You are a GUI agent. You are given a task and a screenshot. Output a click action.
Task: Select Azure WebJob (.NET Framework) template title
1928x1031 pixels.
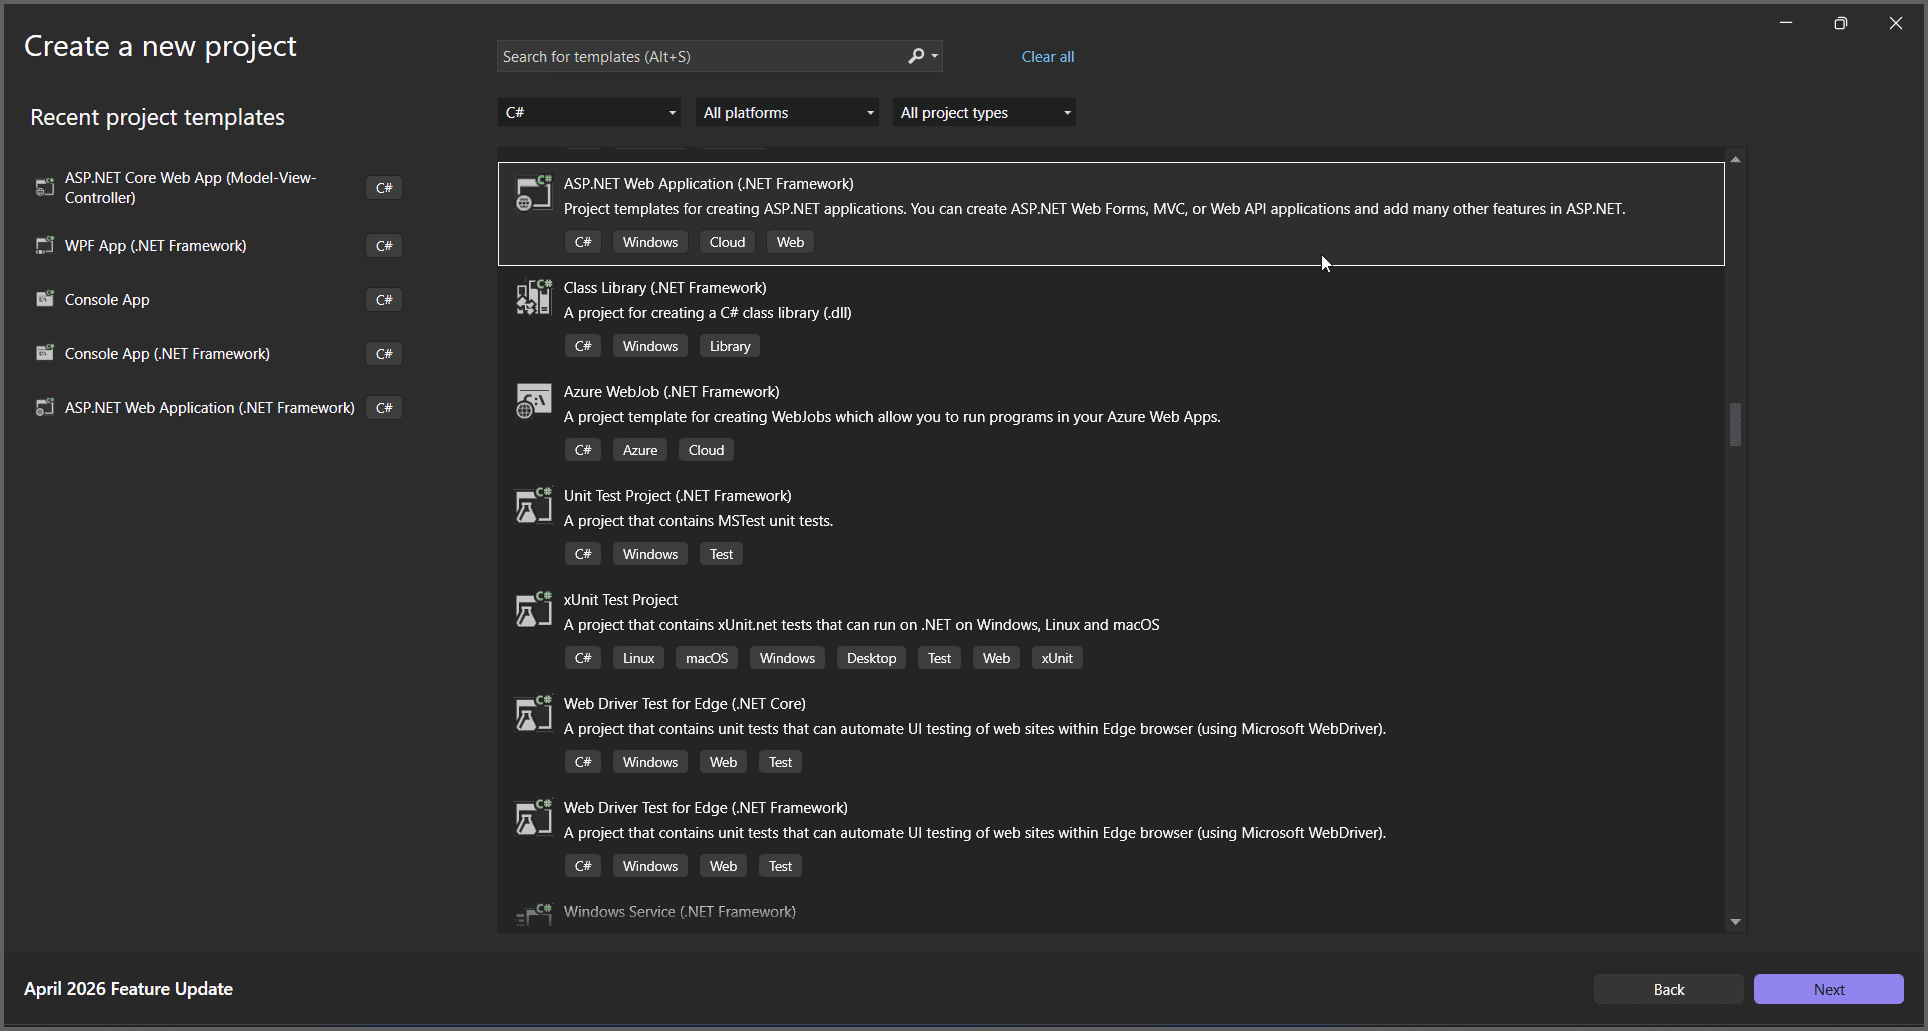pyautogui.click(x=671, y=392)
